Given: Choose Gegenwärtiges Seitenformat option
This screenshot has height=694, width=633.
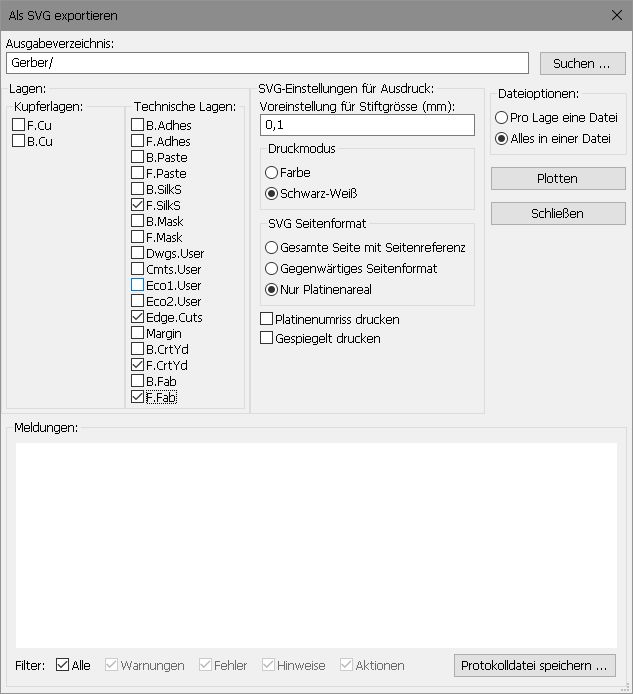Looking at the screenshot, I should [x=271, y=268].
